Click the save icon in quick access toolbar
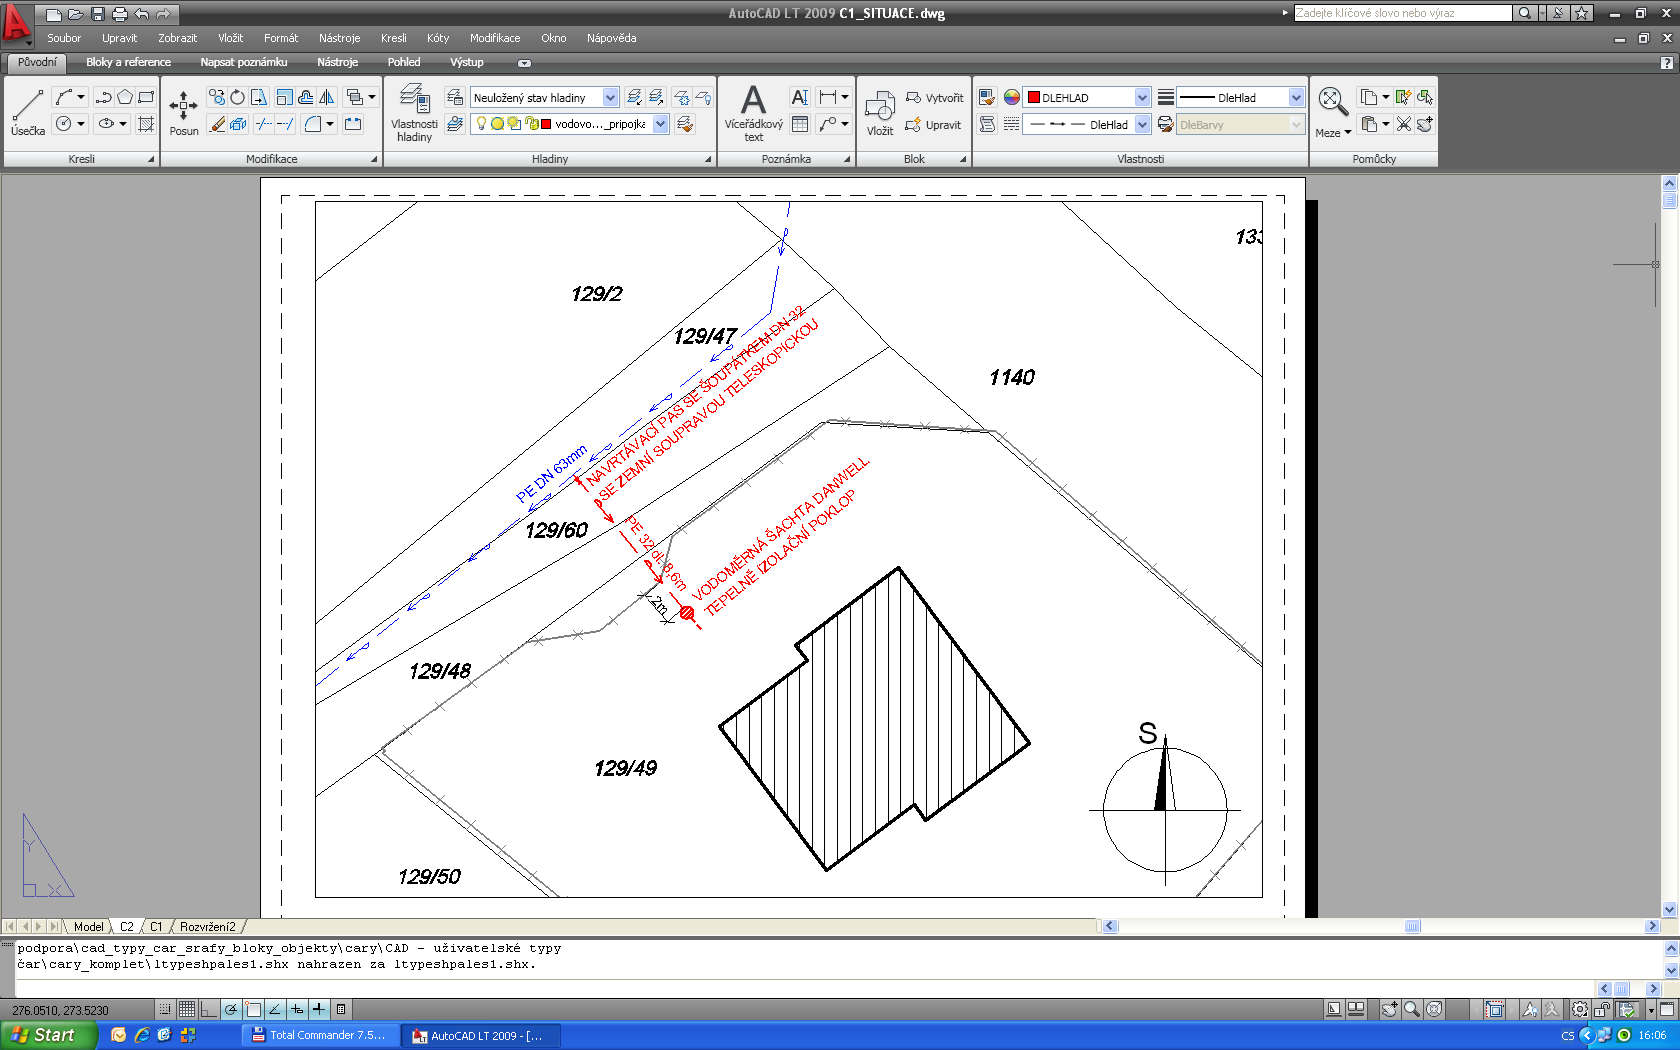The image size is (1680, 1050). (x=98, y=14)
